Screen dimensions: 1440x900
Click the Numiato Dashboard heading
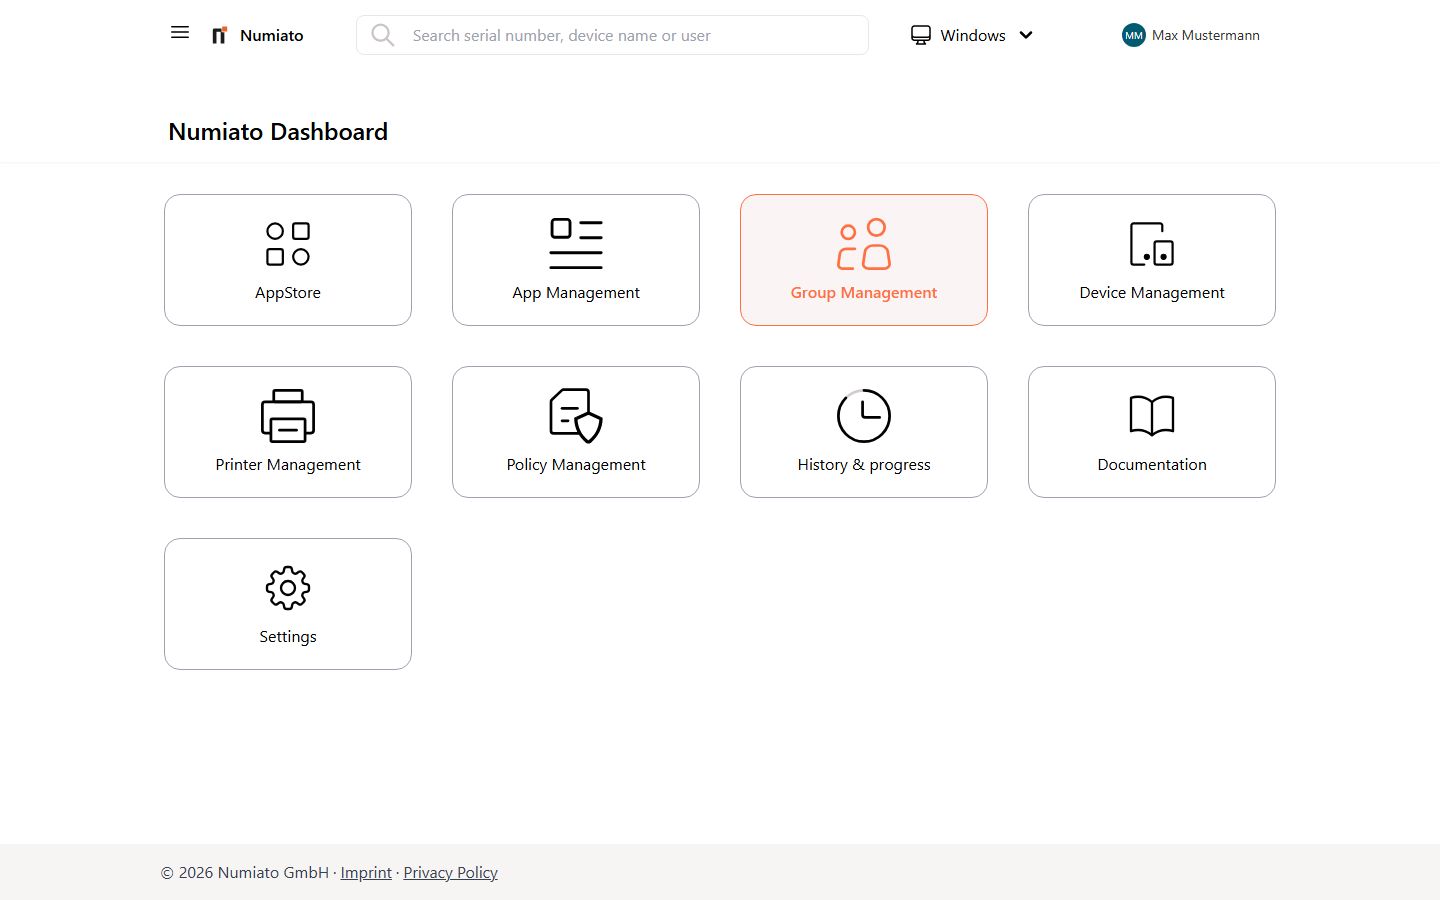point(277,131)
